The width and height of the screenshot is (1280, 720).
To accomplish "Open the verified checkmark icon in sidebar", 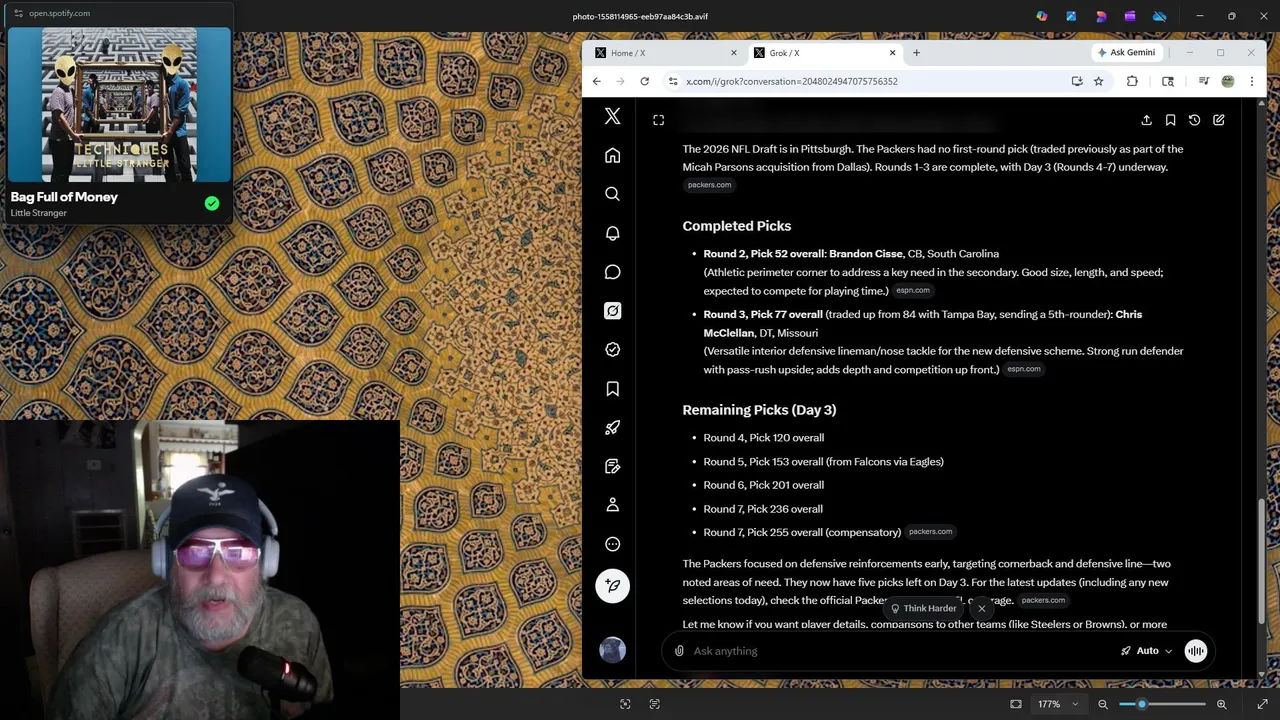I will 612,350.
